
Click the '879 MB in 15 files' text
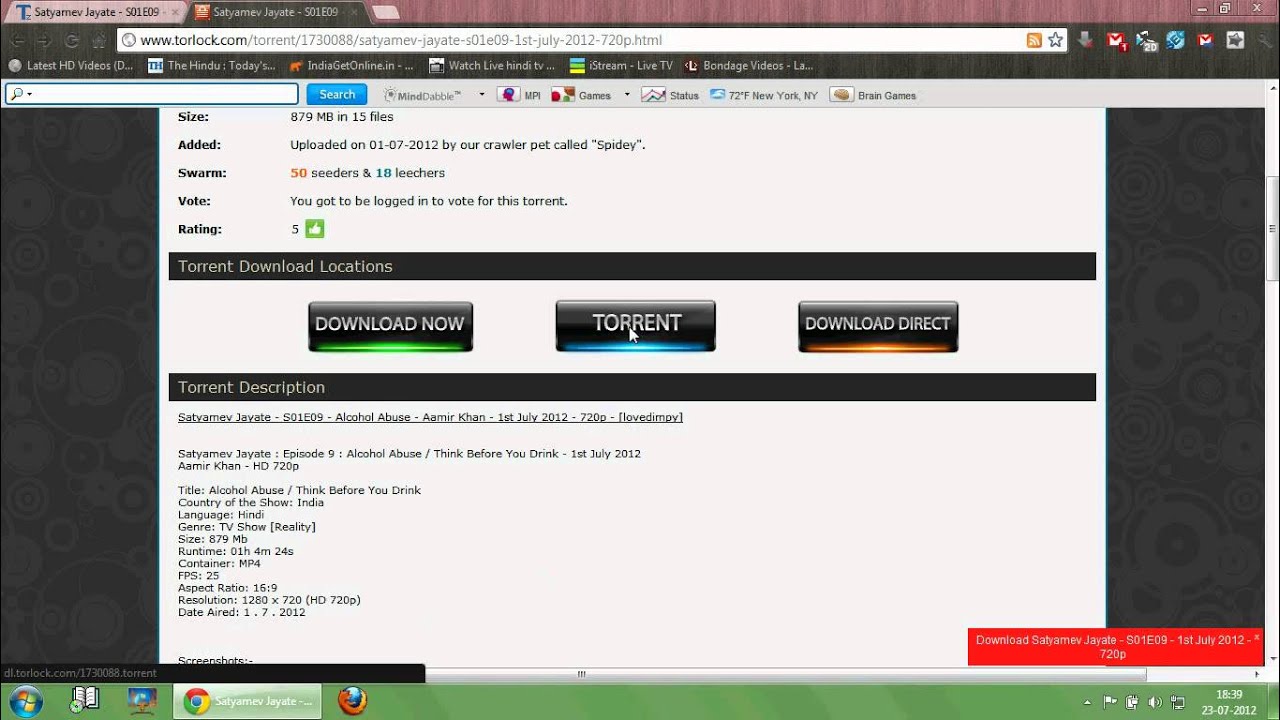click(342, 117)
